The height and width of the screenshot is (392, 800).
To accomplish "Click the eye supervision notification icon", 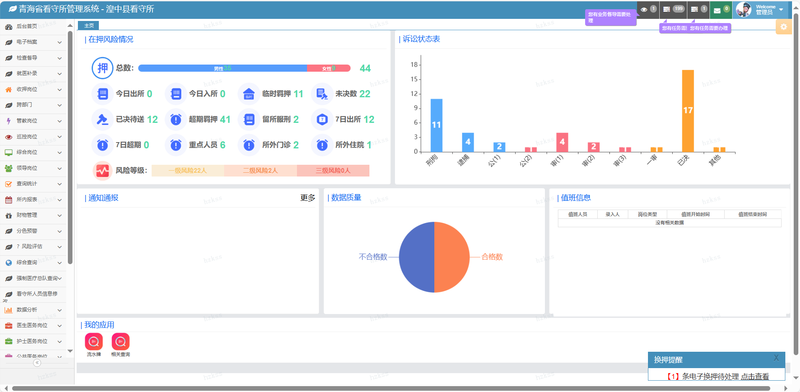I will 643,10.
